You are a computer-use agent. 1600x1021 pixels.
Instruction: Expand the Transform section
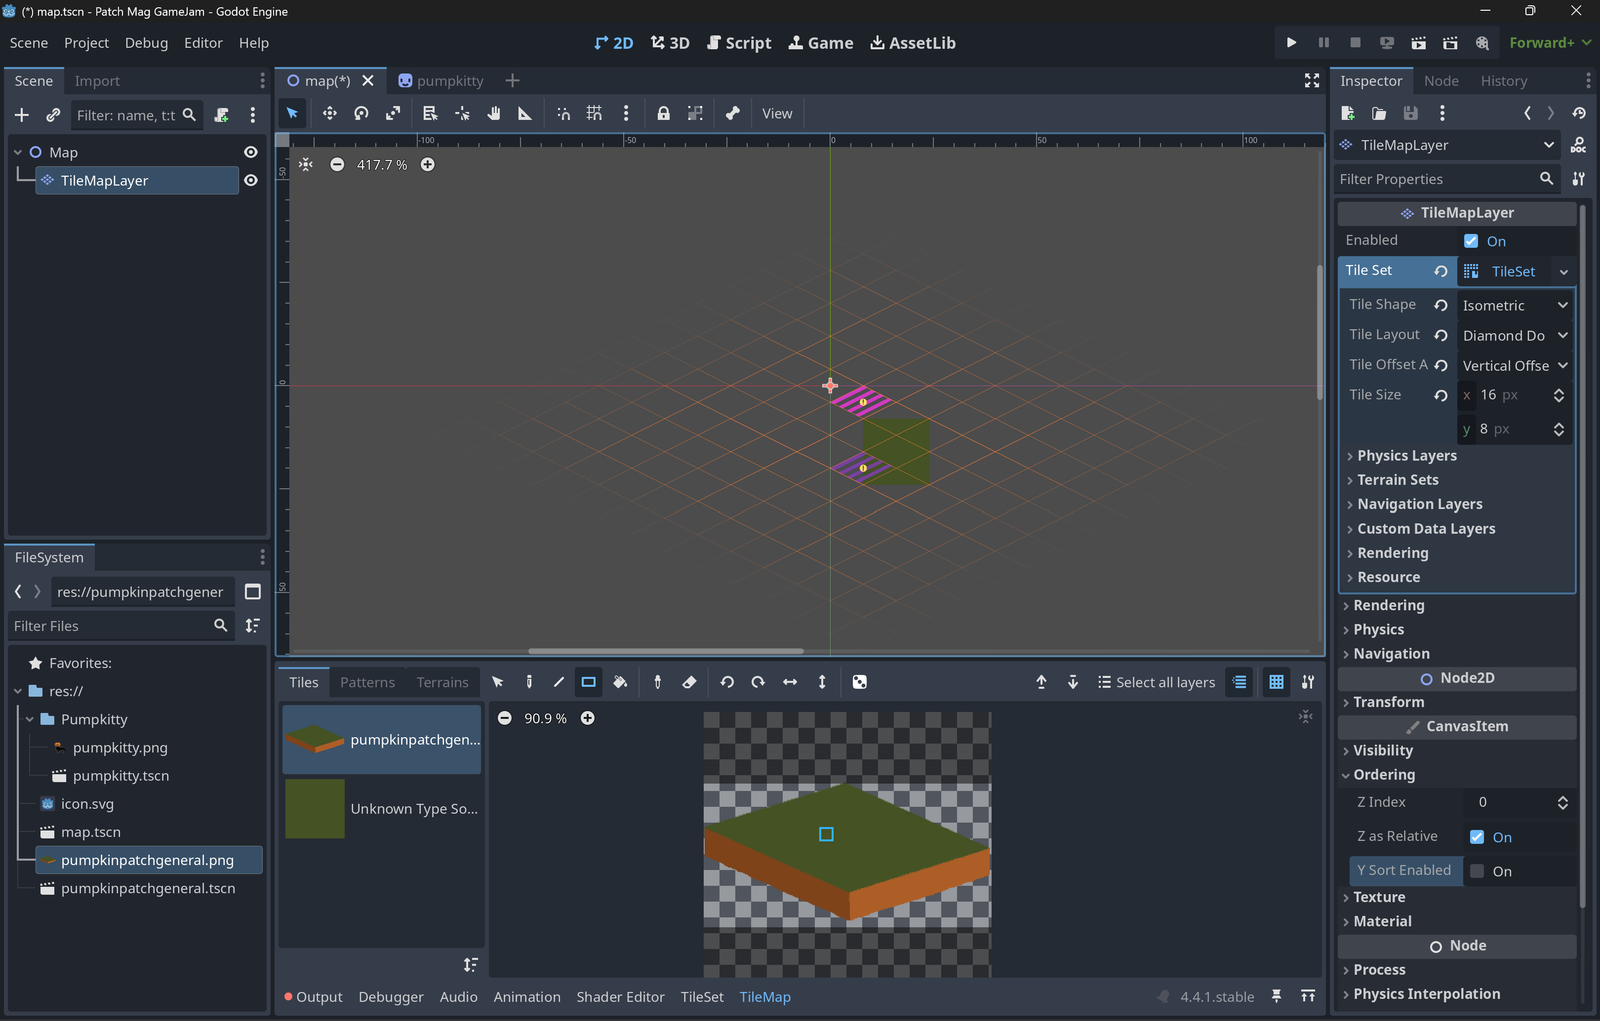1388,702
